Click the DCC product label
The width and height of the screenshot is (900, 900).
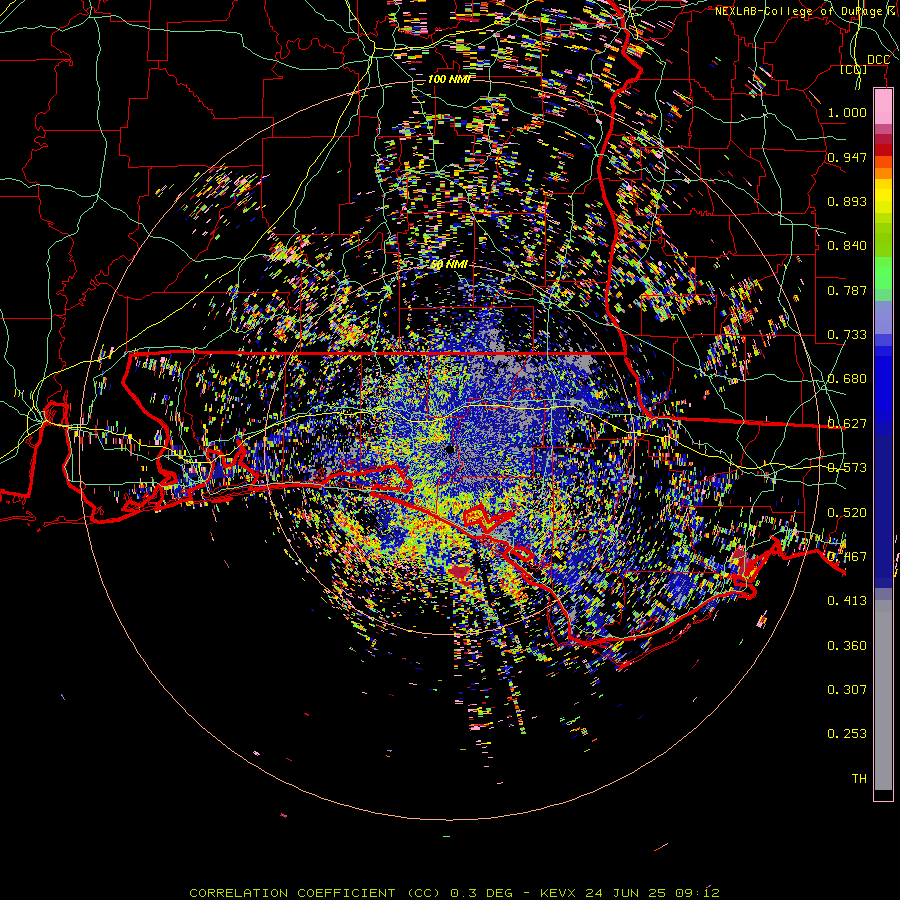tap(878, 60)
